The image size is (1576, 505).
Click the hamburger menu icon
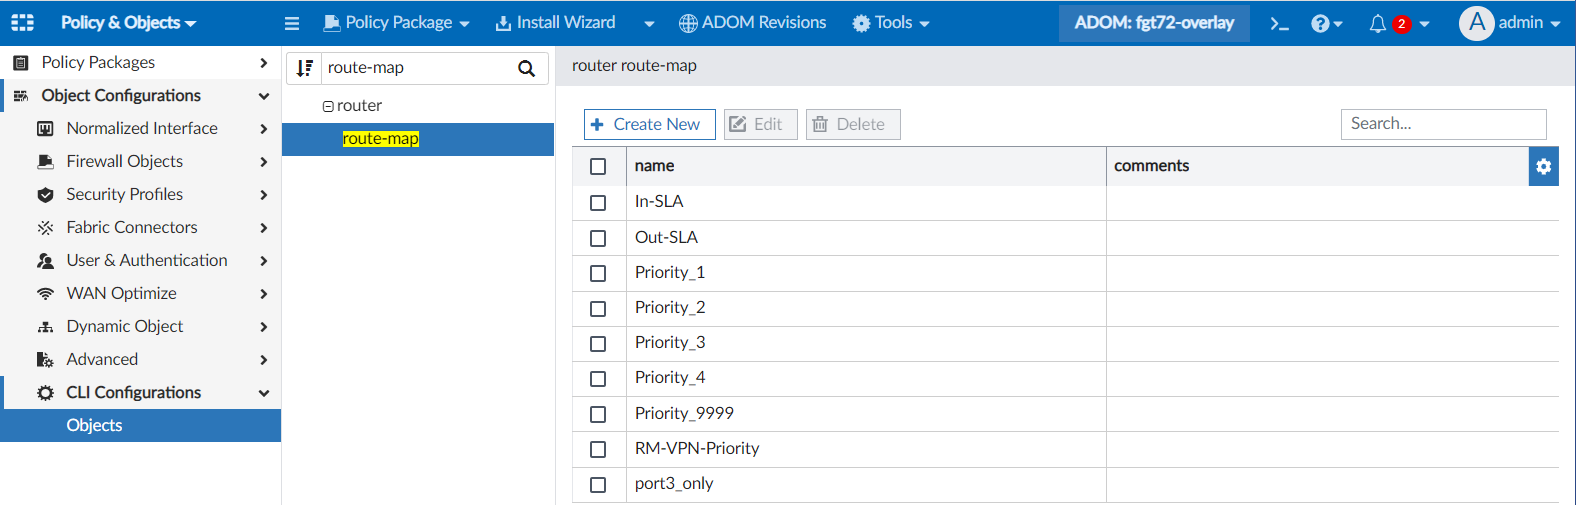click(x=292, y=23)
